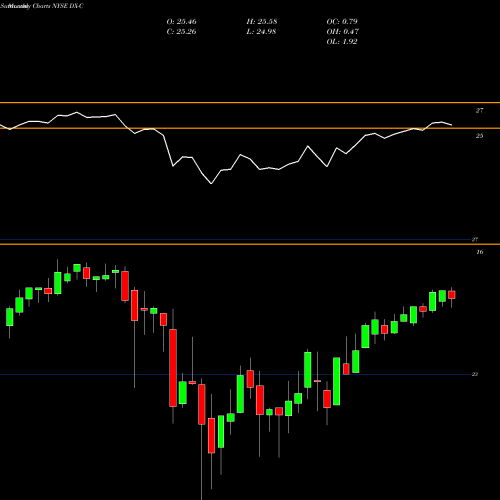Click the lowest trough of the white line

(211, 183)
